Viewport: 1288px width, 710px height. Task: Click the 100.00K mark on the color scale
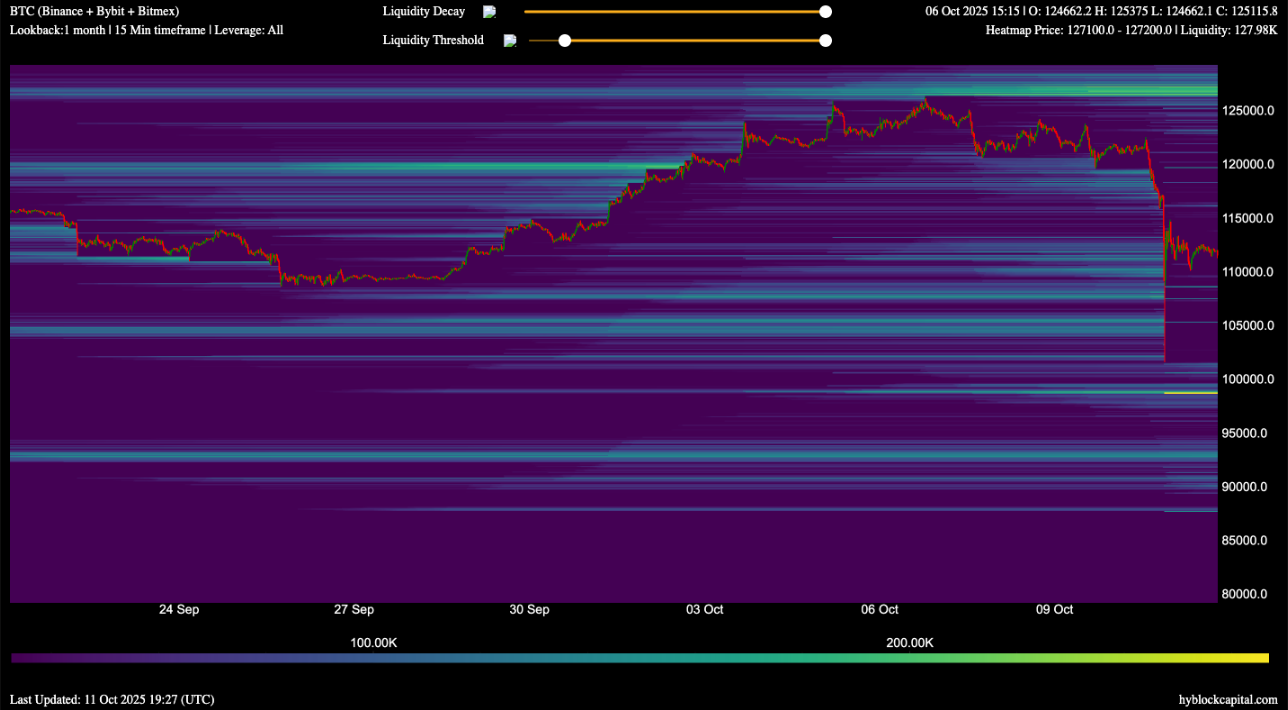click(x=373, y=642)
